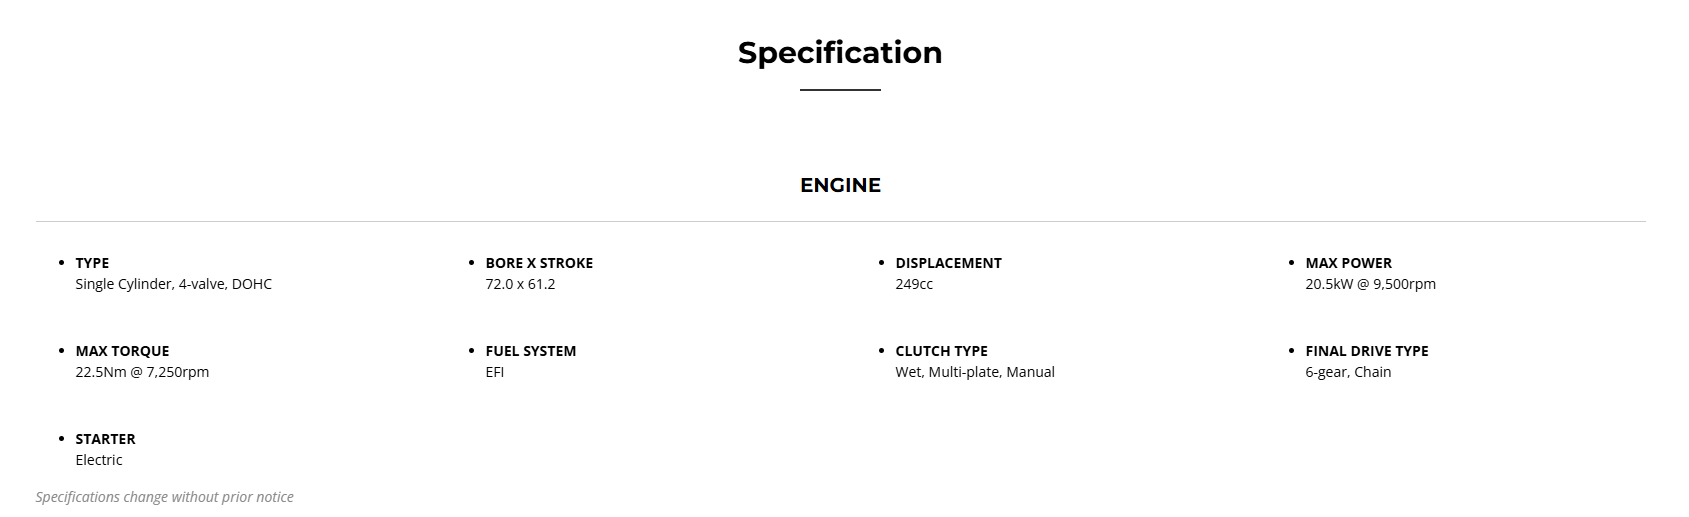Select the ENGINE section heading
Screen dimensions: 1689x517
tap(840, 185)
